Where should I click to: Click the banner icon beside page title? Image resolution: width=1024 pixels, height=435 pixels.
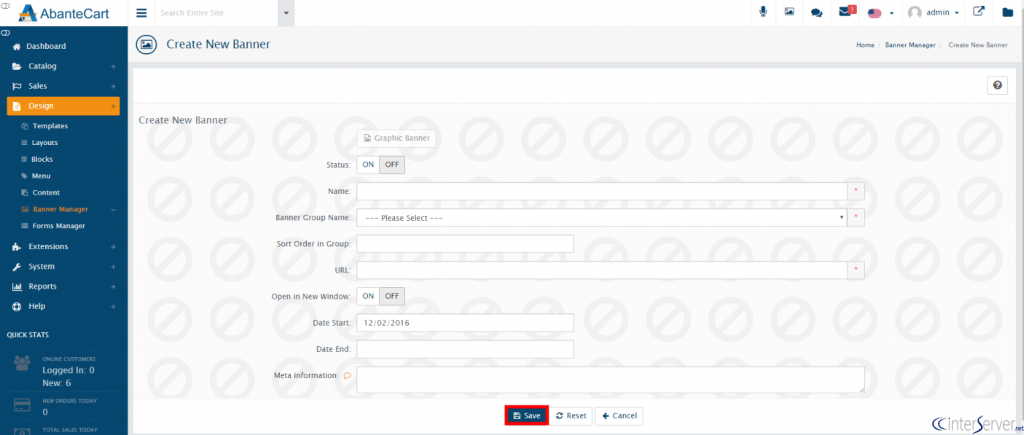point(146,44)
